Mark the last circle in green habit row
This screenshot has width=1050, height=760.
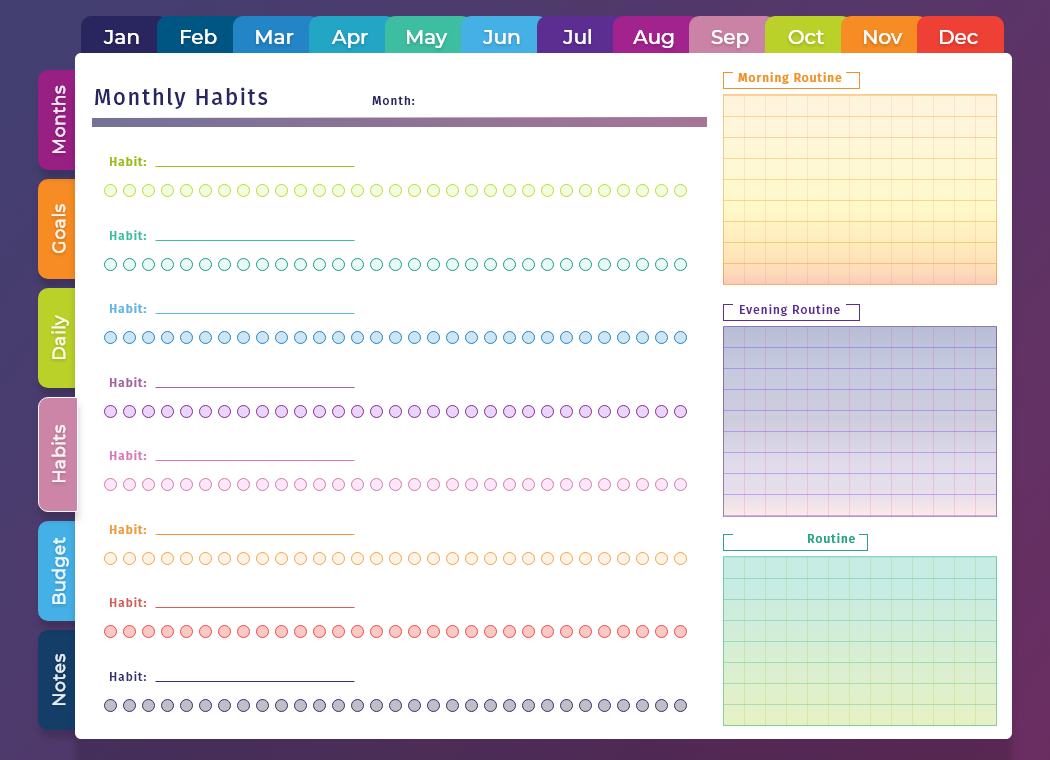click(680, 191)
